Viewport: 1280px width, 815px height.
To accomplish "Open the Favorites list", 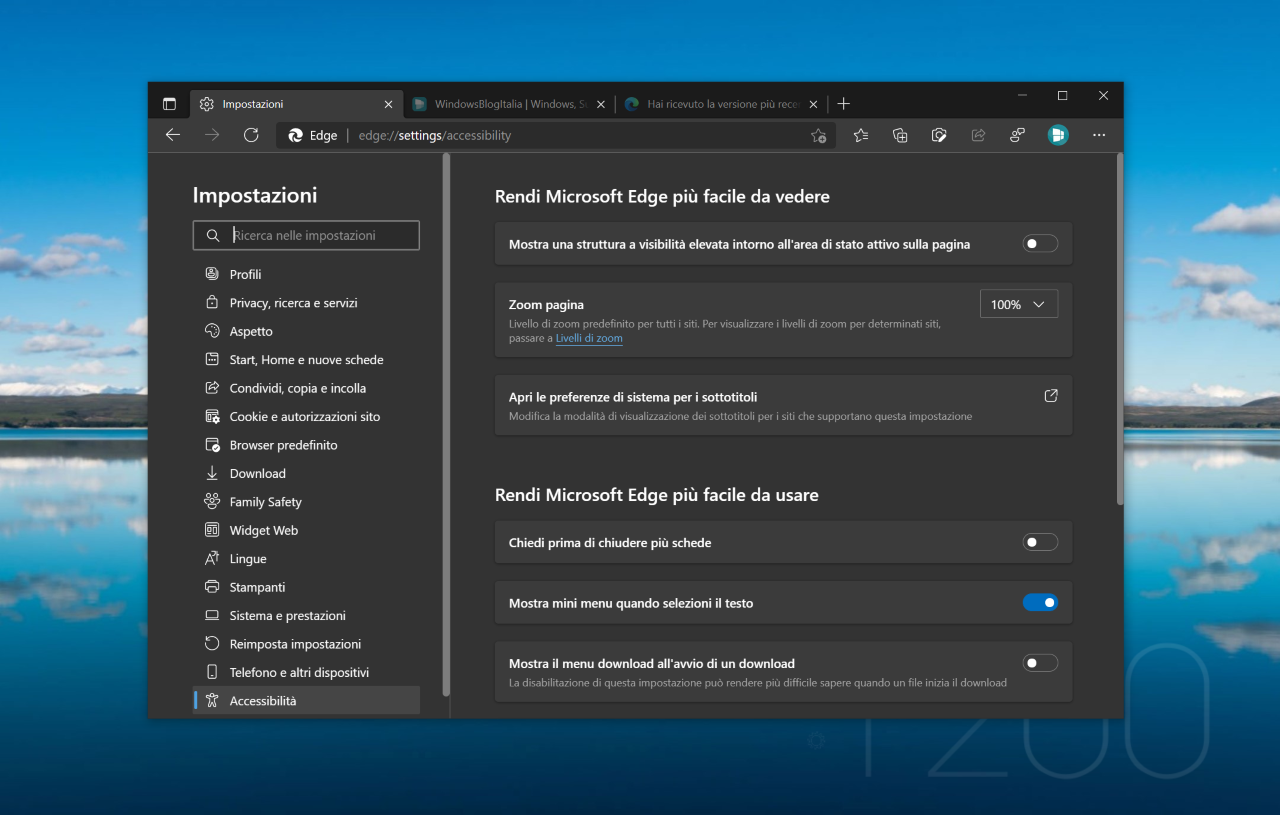I will [x=861, y=135].
